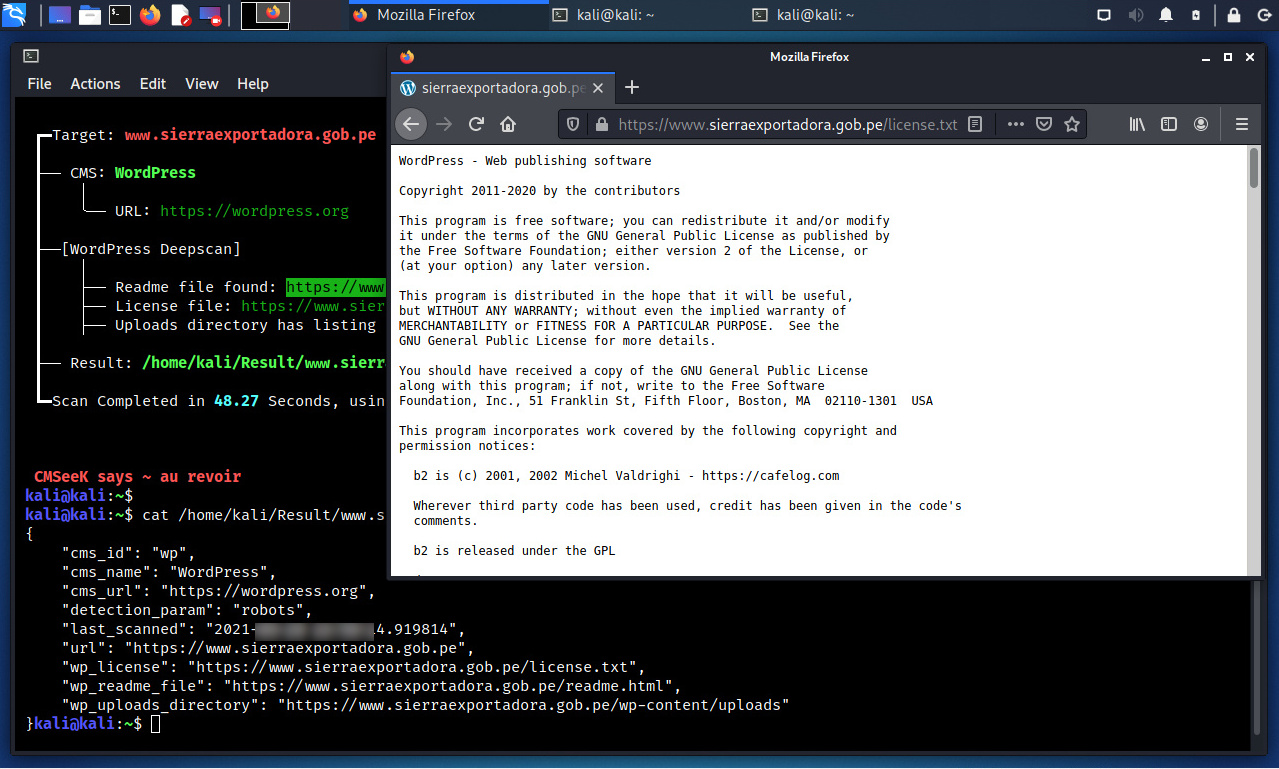This screenshot has height=769, width=1279.
Task: Bookmark this page with the star icon
Action: click(1072, 124)
